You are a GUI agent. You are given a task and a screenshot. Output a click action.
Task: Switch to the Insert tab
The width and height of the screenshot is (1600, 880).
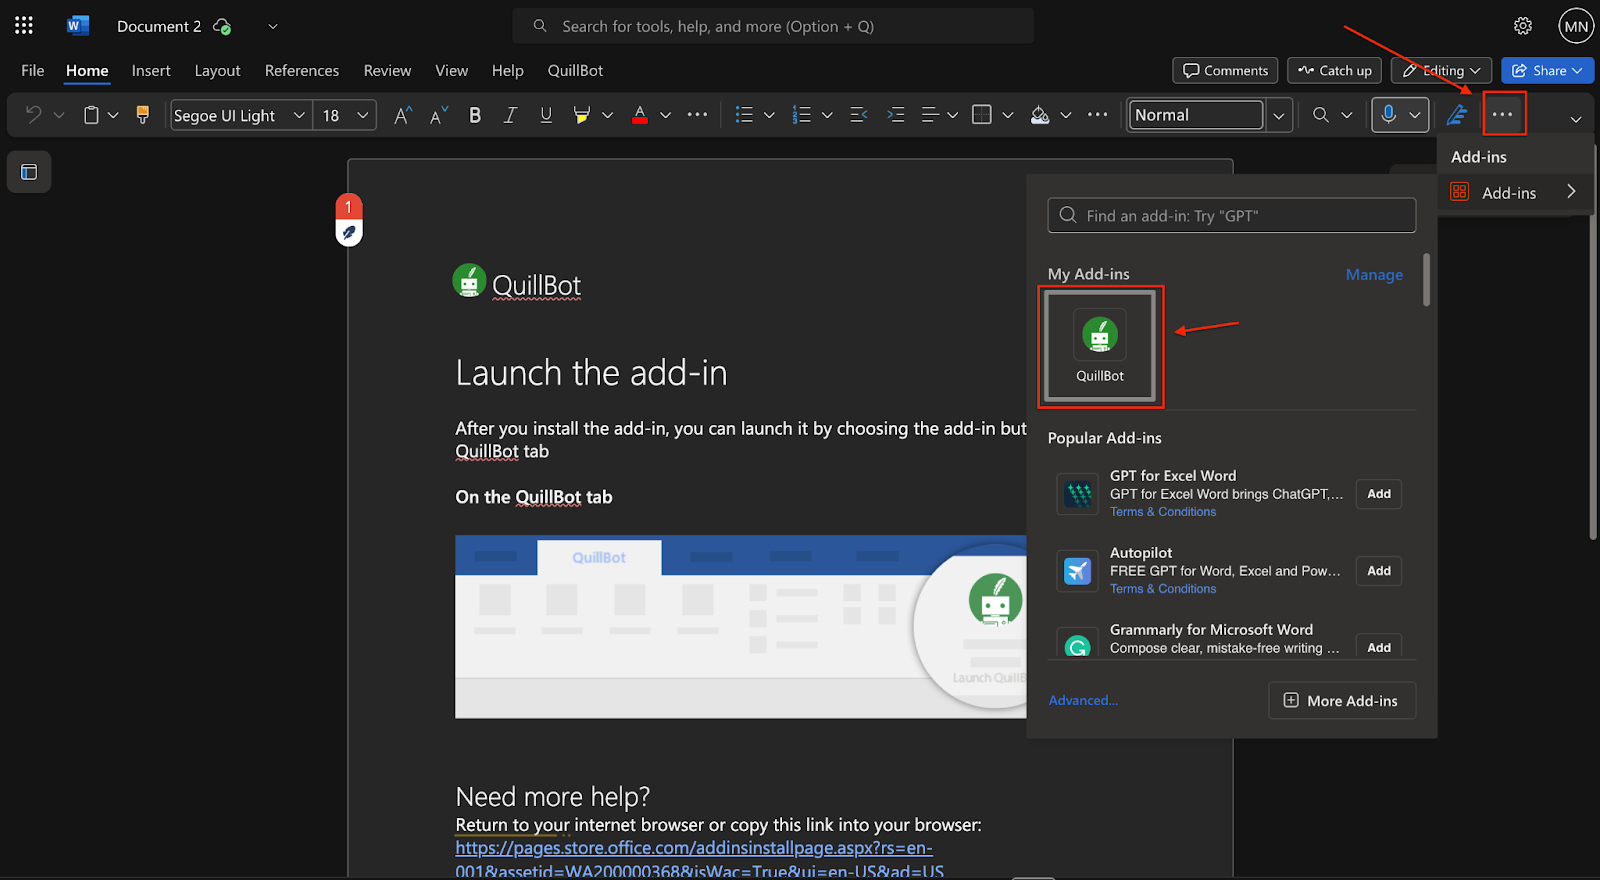(x=151, y=70)
